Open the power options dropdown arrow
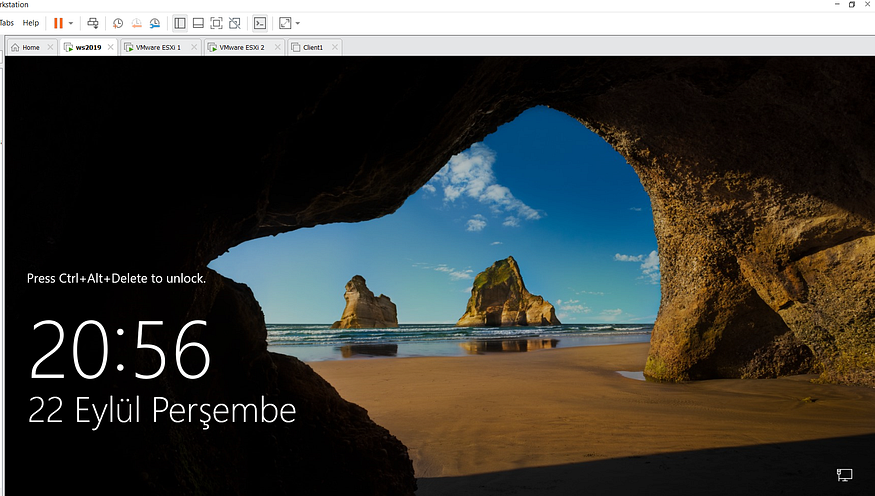Screen dimensions: 875x496 tap(71, 23)
